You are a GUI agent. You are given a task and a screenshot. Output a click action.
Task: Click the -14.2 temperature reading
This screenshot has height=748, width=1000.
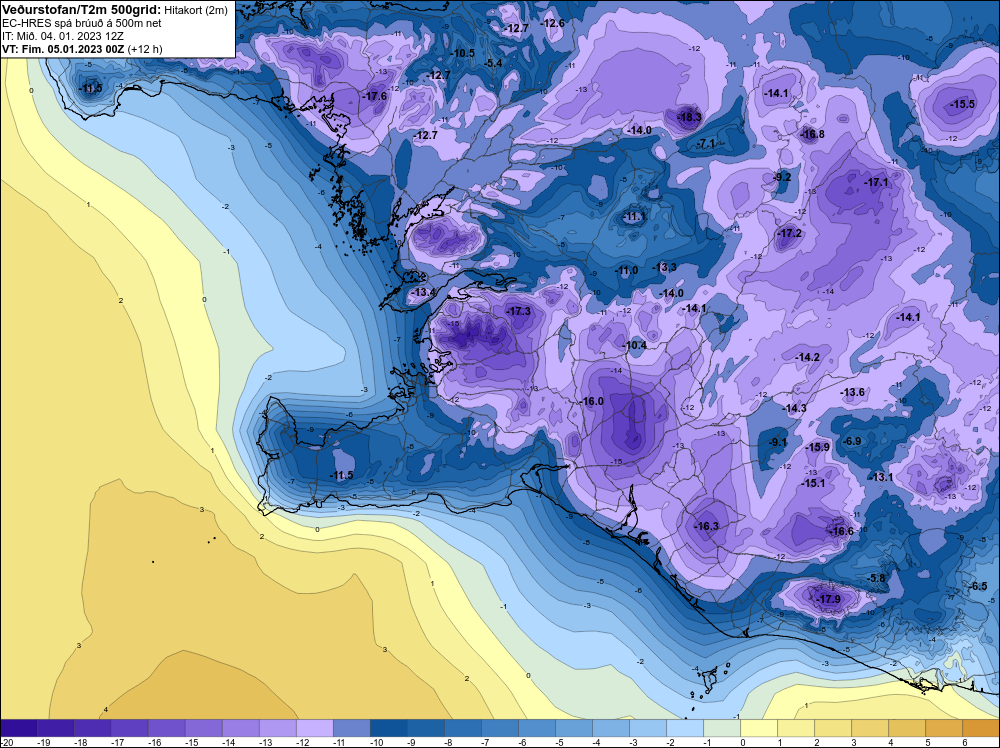(x=807, y=357)
